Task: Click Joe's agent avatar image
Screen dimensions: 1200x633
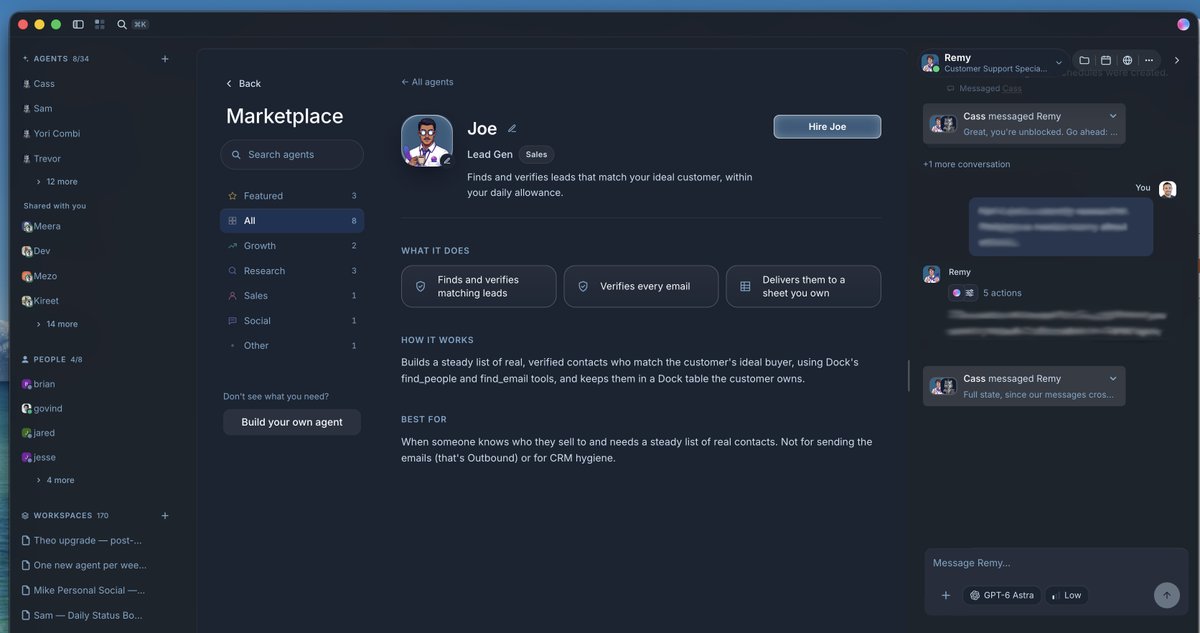Action: coord(427,141)
